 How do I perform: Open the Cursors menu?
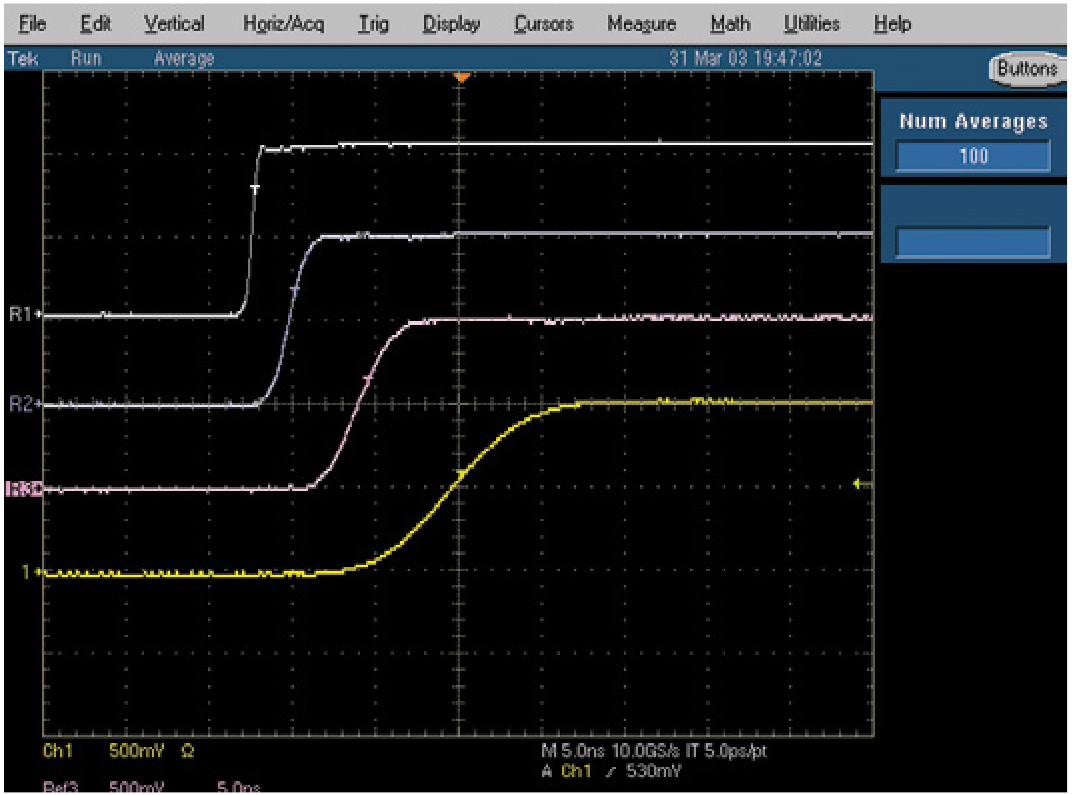[543, 24]
